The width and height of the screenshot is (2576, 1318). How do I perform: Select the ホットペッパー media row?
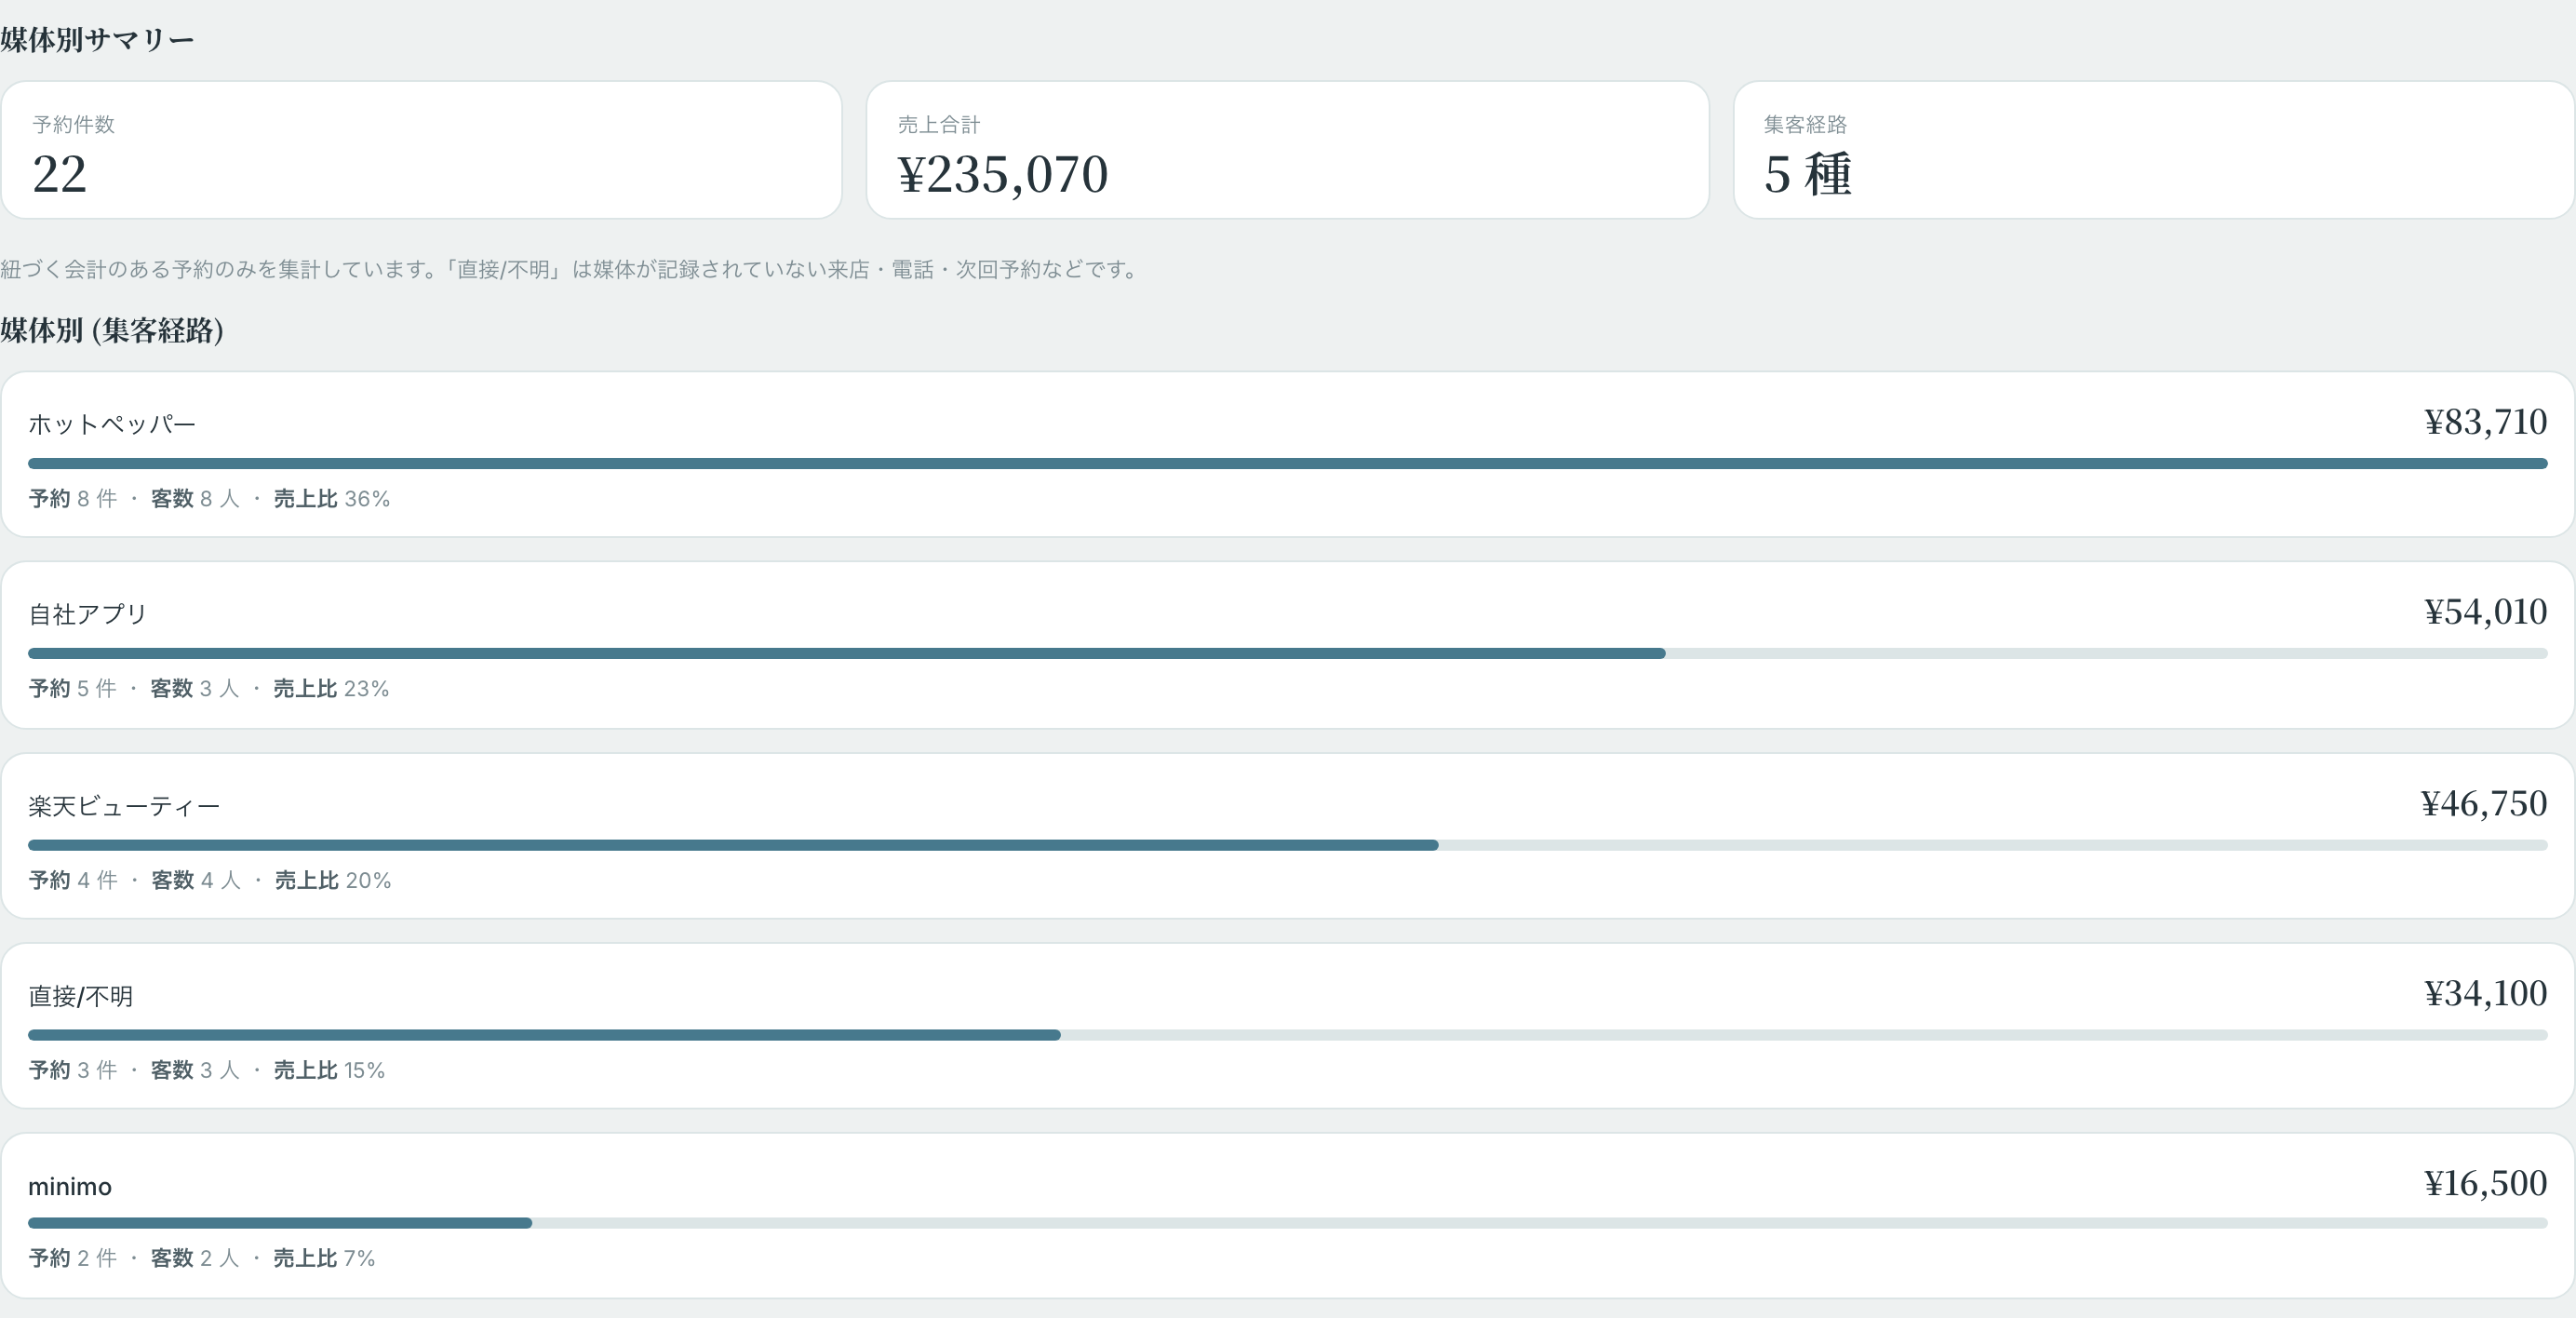(1288, 454)
